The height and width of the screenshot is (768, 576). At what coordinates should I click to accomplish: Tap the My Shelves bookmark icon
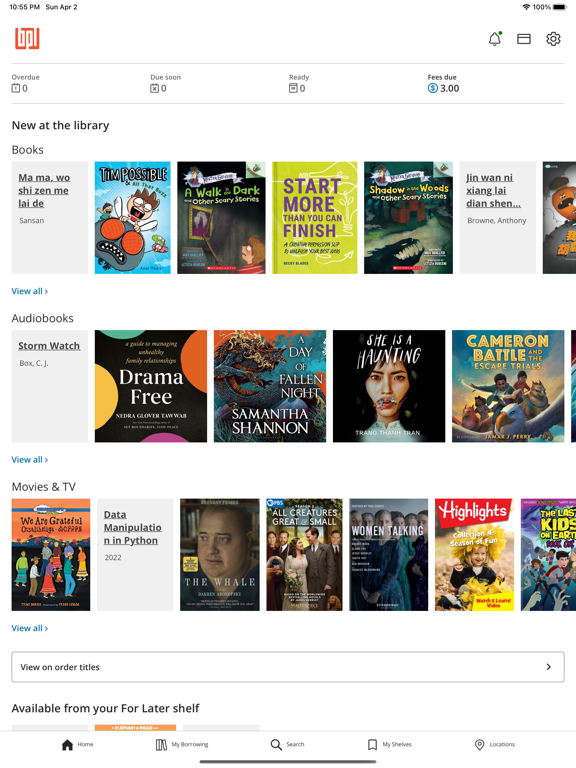click(372, 744)
